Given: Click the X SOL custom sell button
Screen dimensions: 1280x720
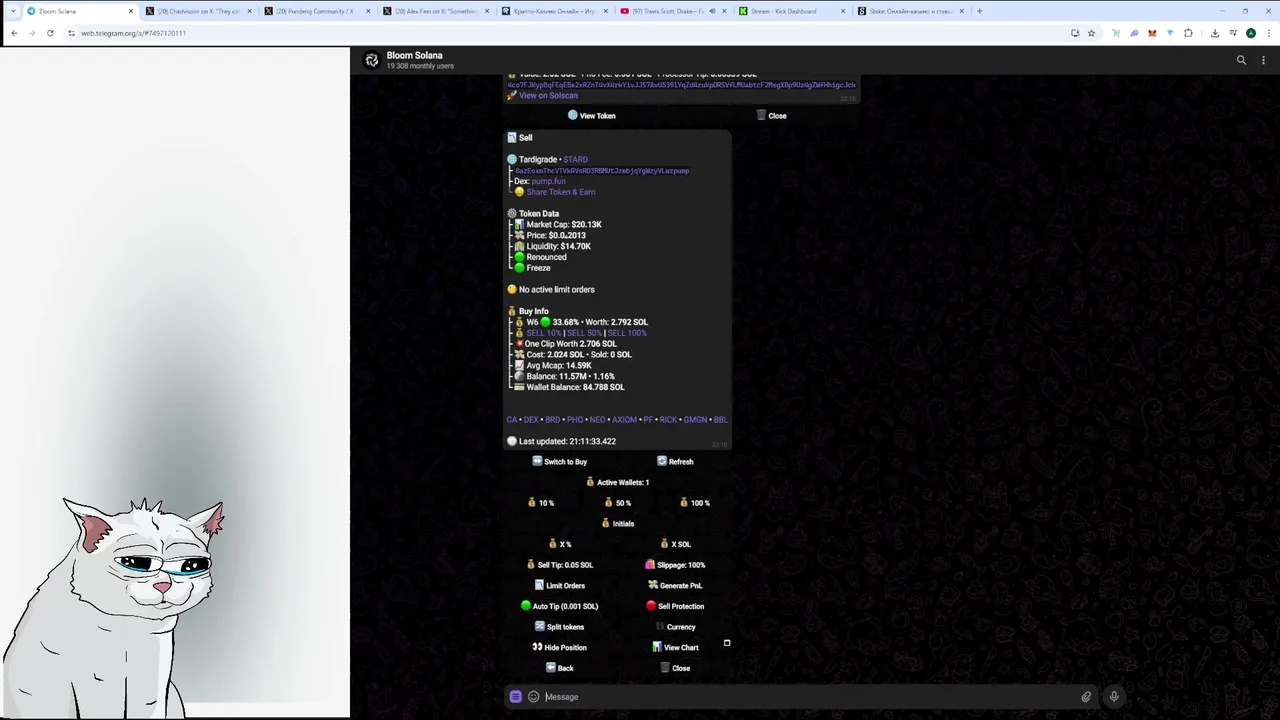Looking at the screenshot, I should [x=675, y=544].
